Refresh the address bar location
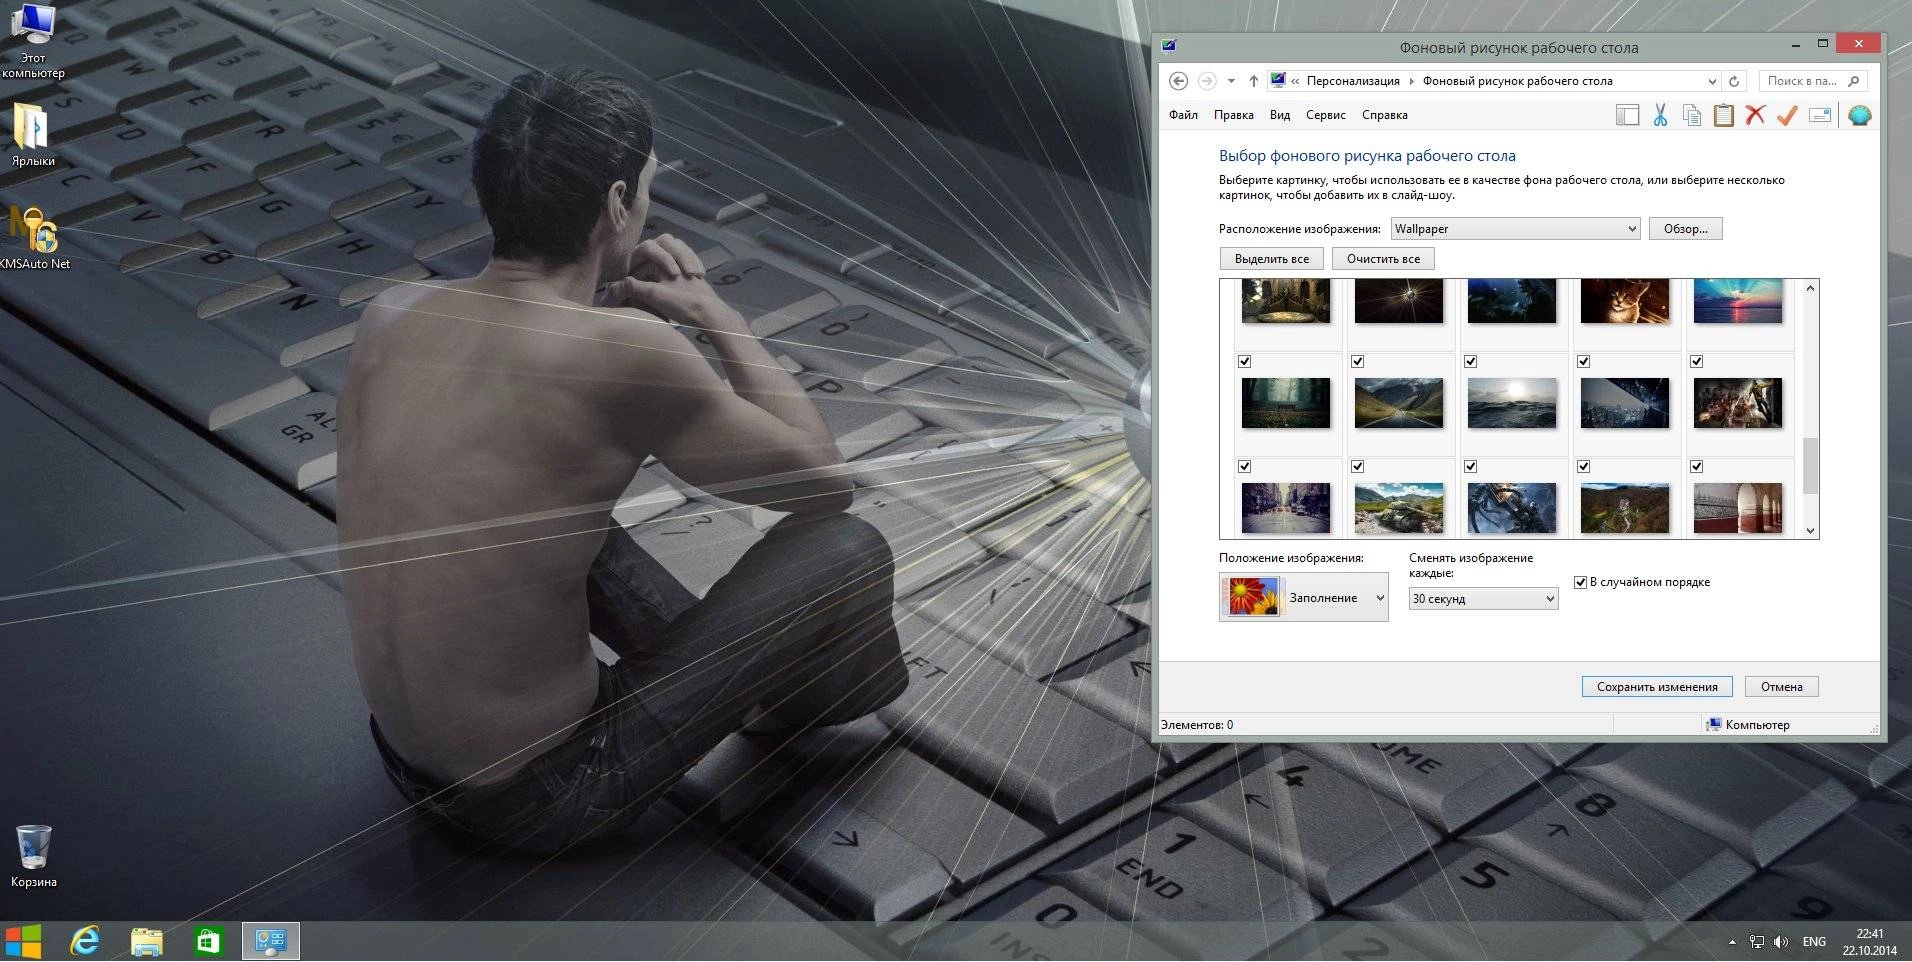1912x962 pixels. (x=1734, y=81)
